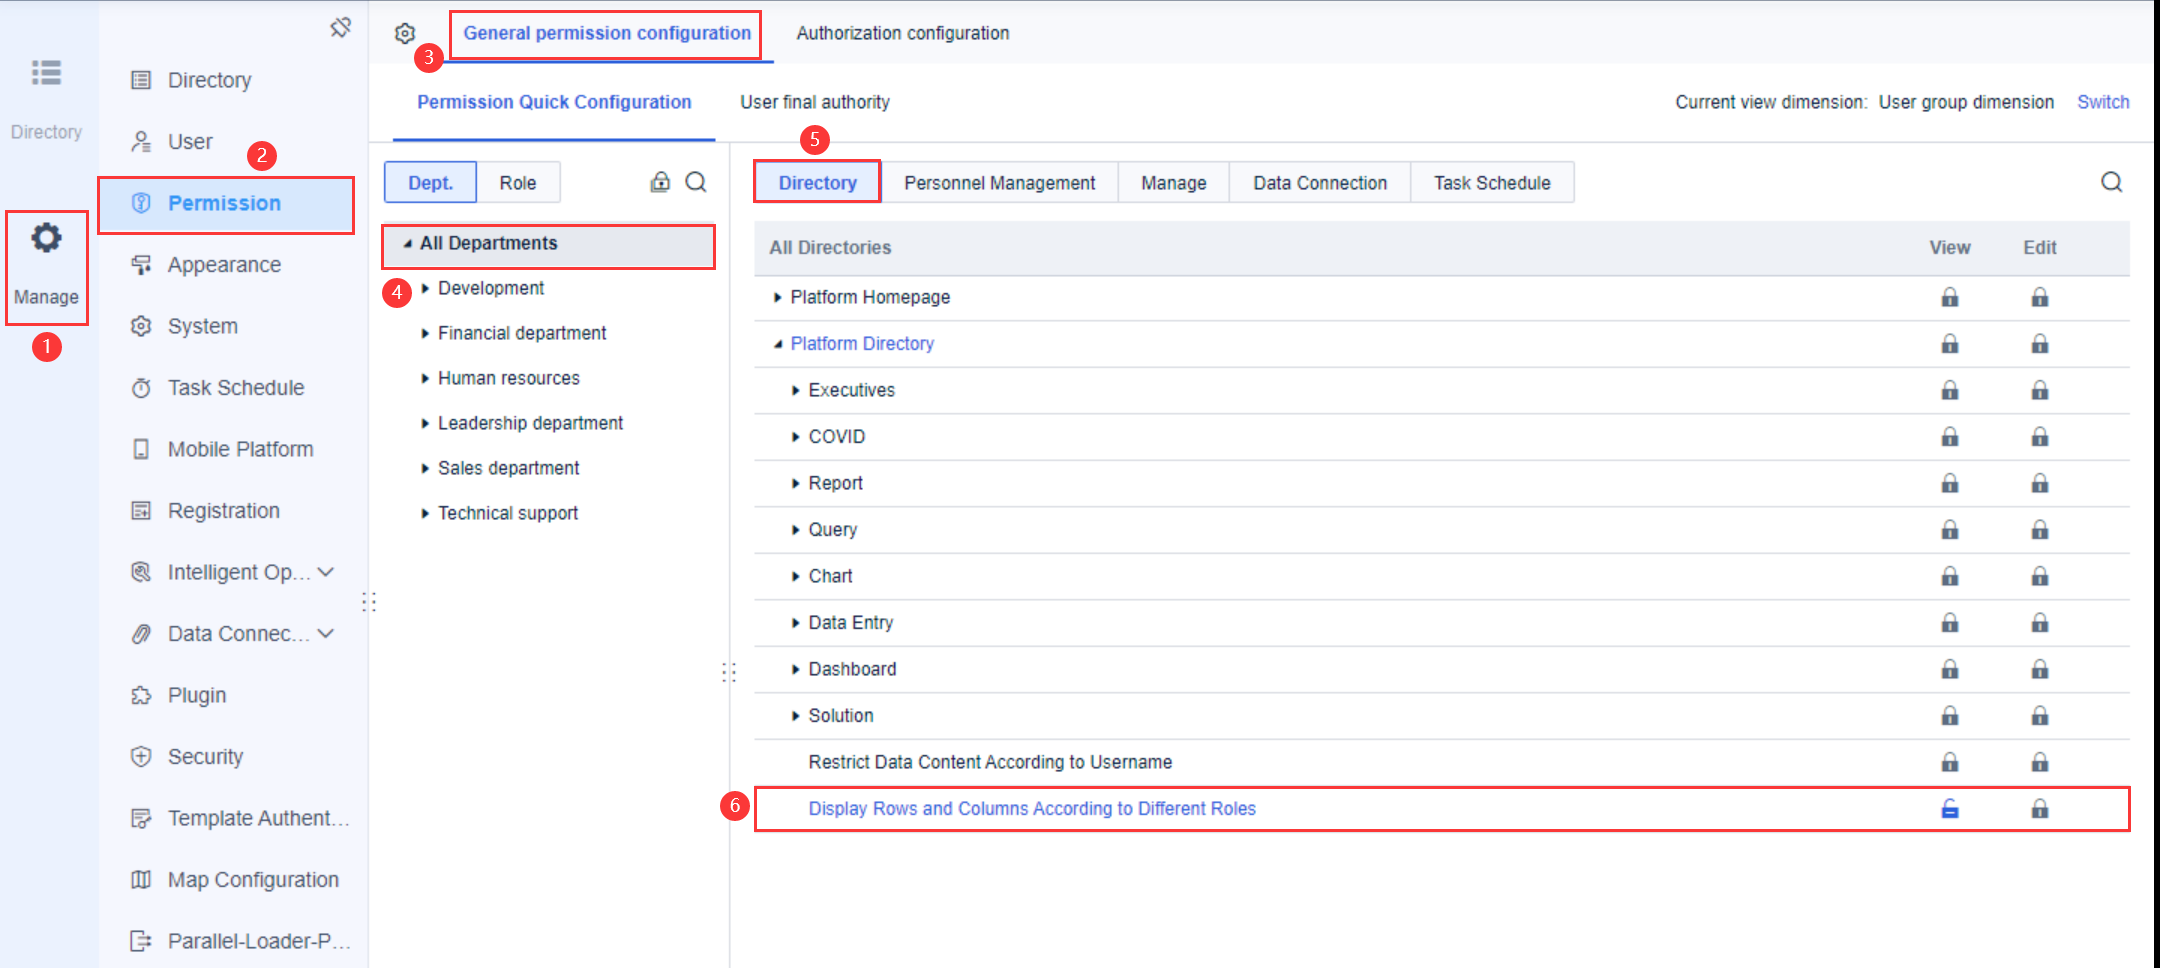Unpin the sidebar with the pin icon
The height and width of the screenshot is (968, 2160).
point(341,27)
